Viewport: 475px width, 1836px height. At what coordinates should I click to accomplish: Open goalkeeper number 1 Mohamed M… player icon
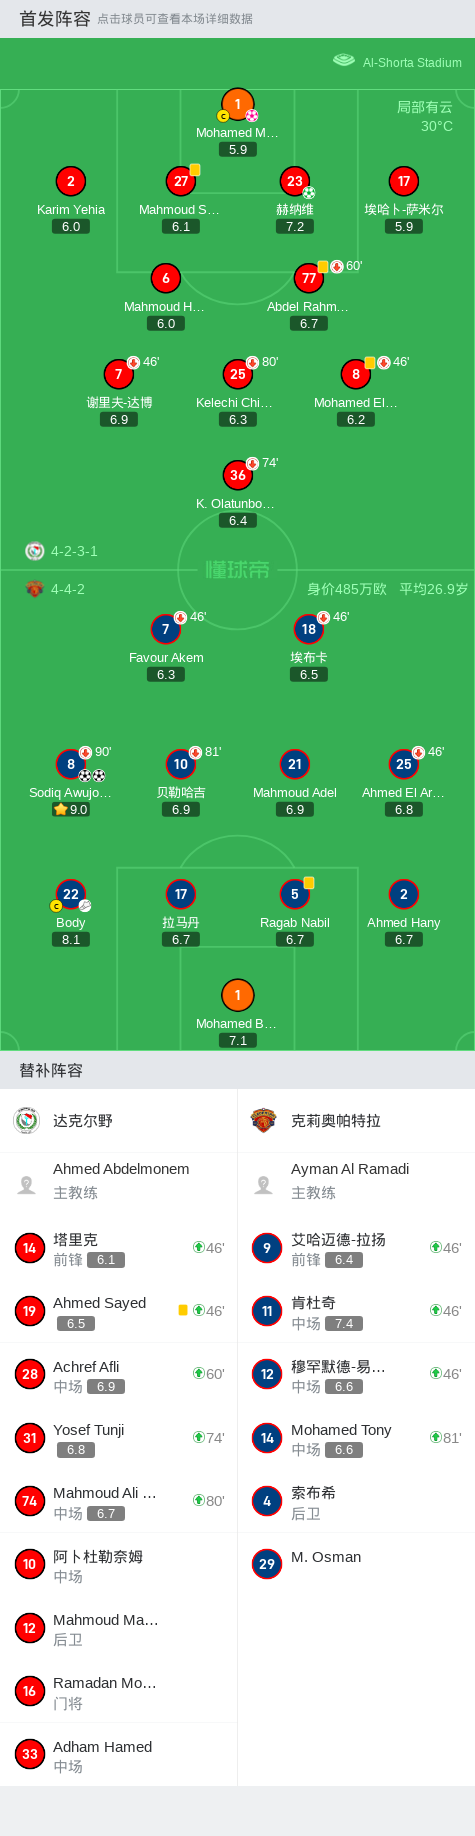(x=237, y=104)
